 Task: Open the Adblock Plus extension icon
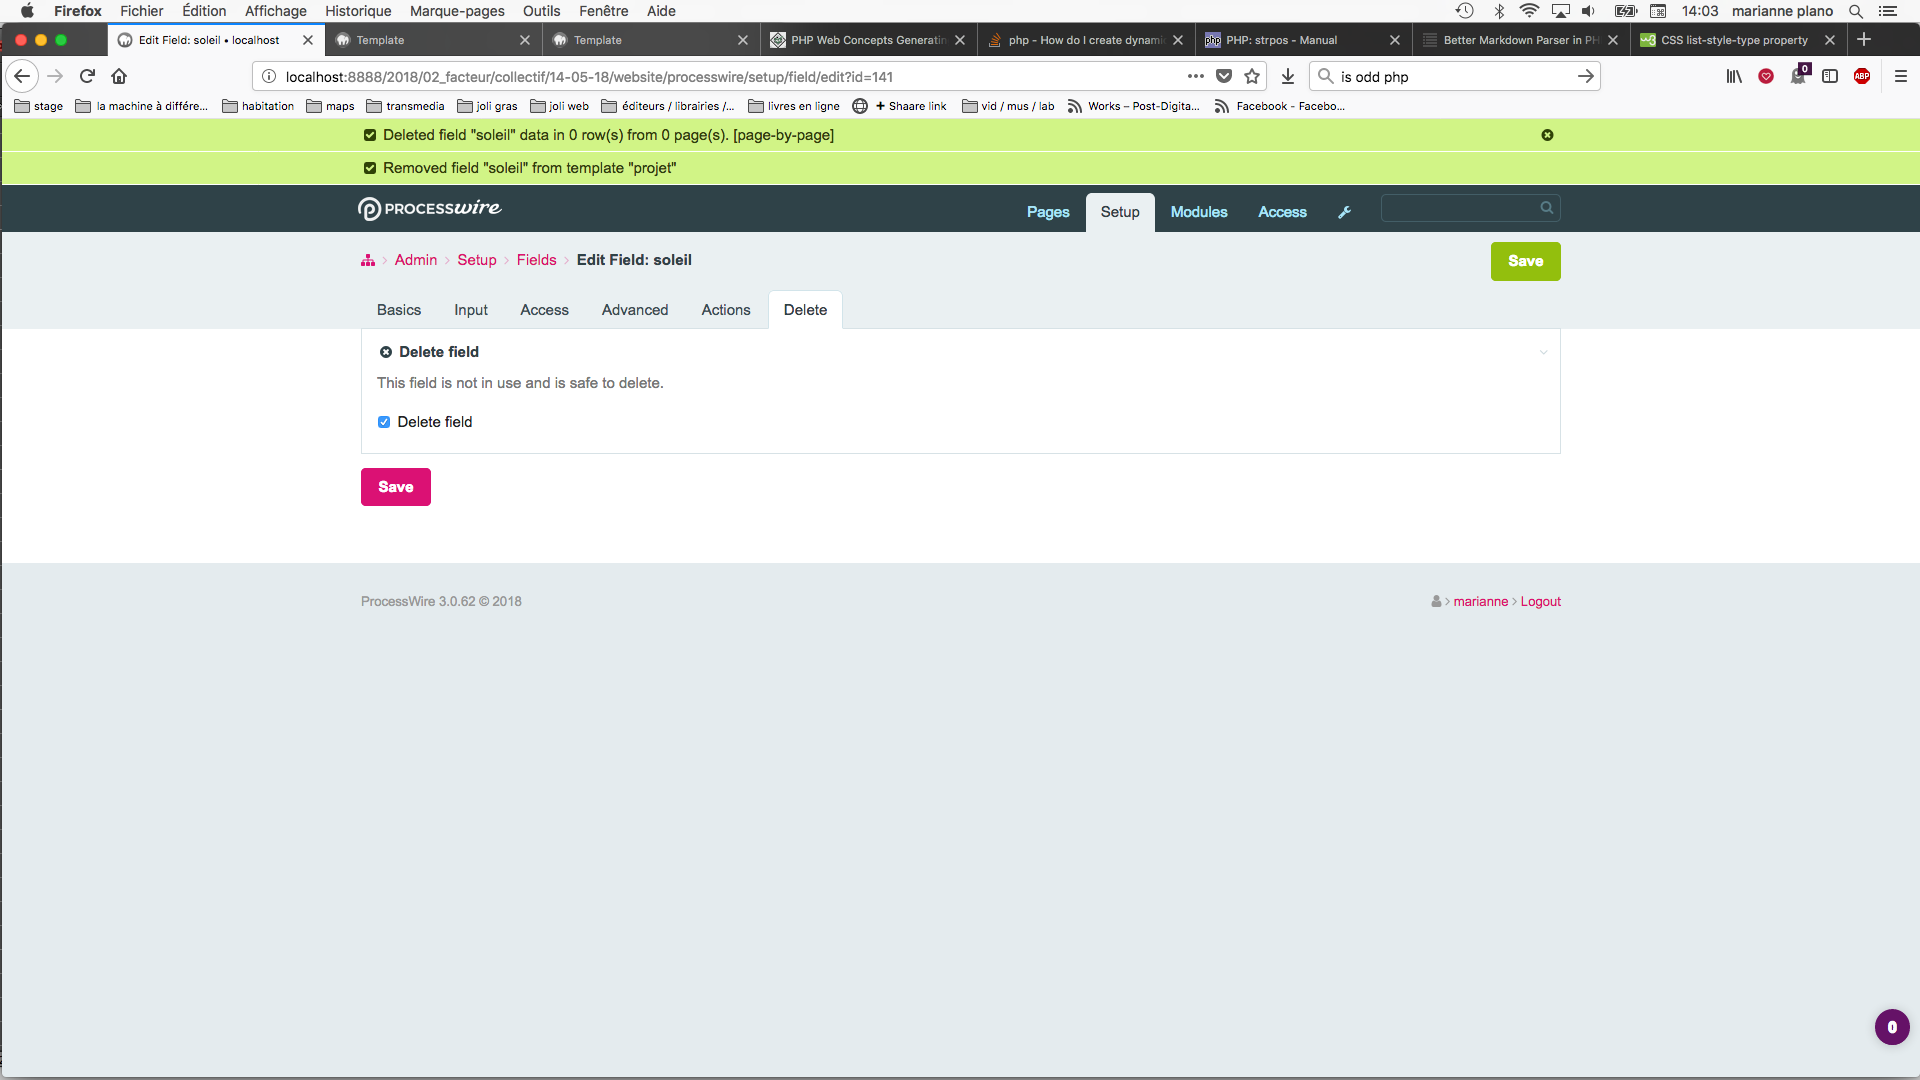pyautogui.click(x=1862, y=76)
